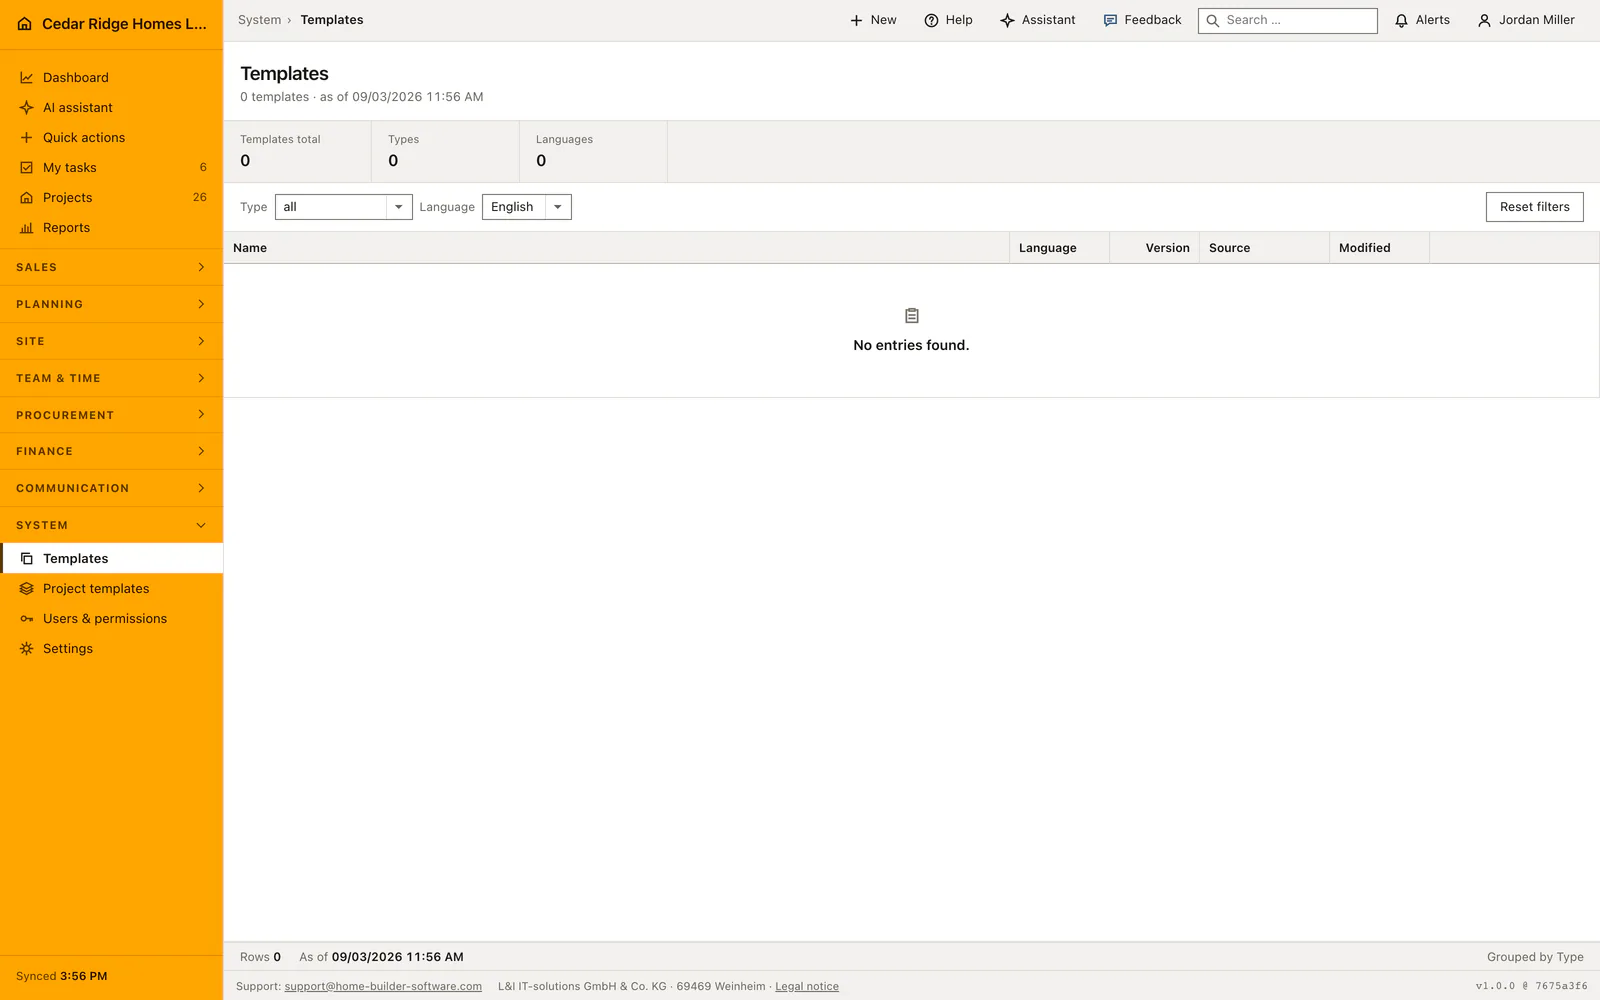This screenshot has height=1000, width=1600.
Task: Open the Language filter dropdown
Action: pos(526,207)
